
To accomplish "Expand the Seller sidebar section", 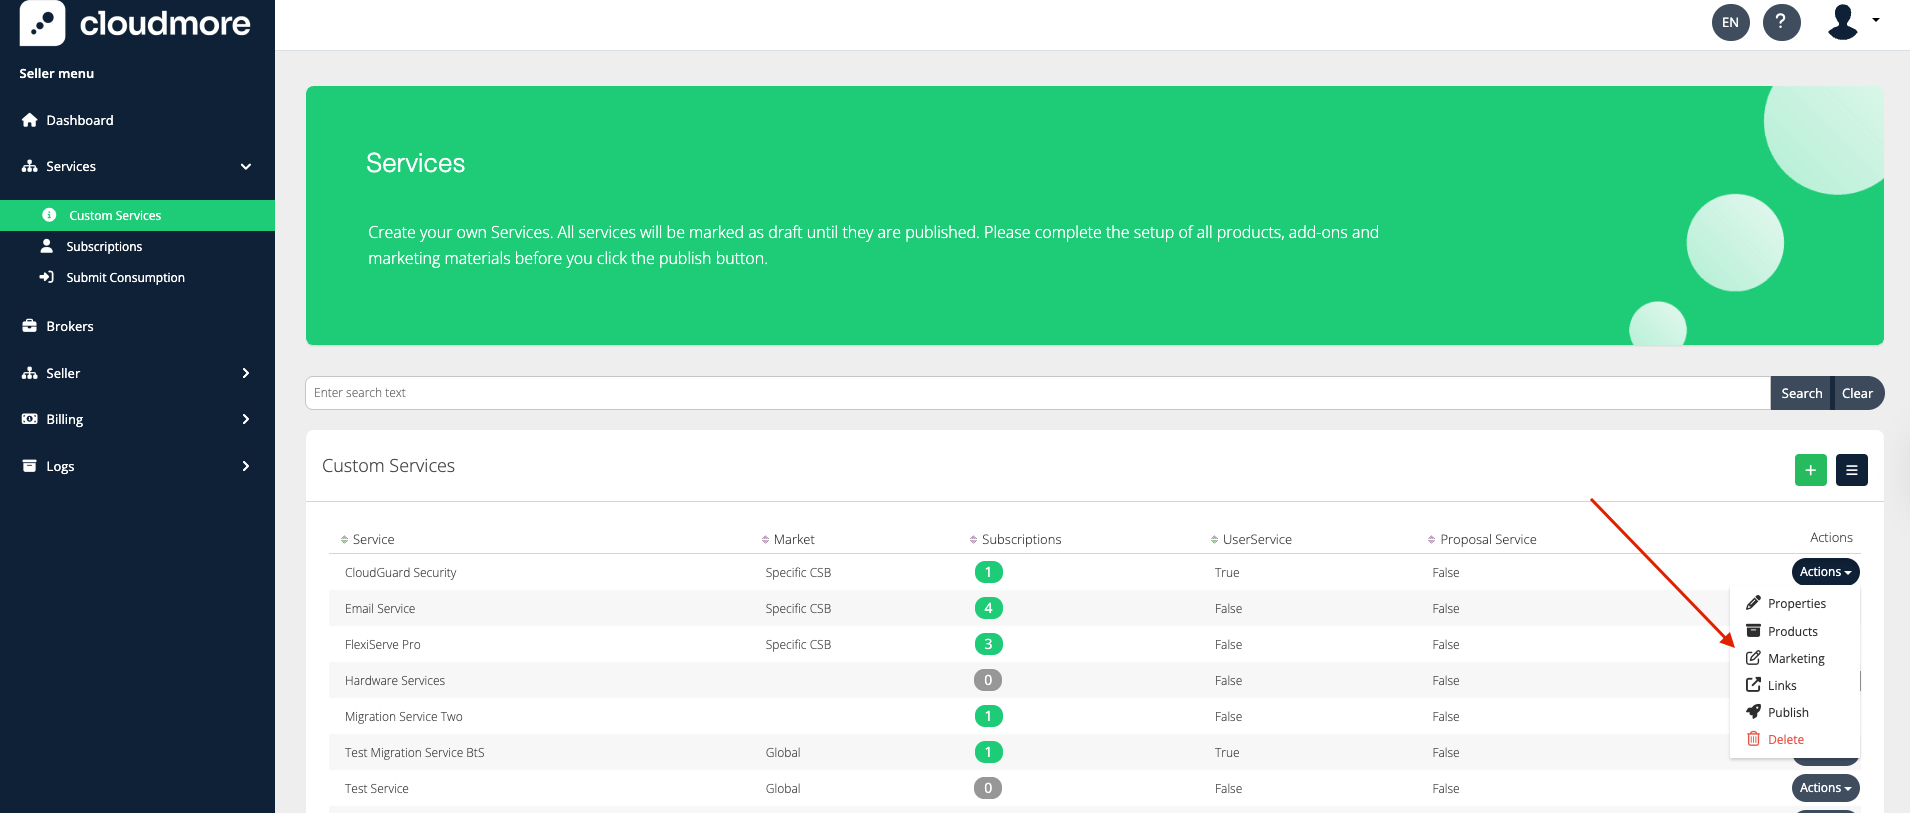I will coord(245,373).
